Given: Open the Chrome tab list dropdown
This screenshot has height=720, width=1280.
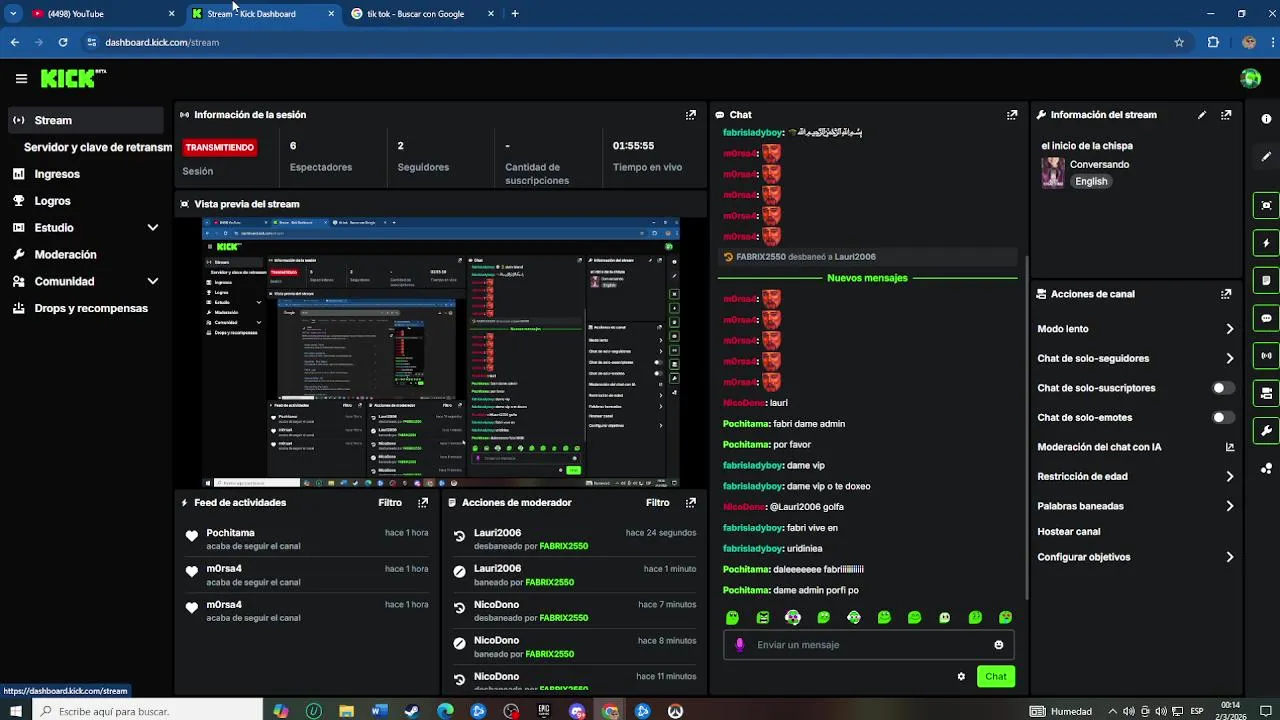Looking at the screenshot, I should click(13, 14).
